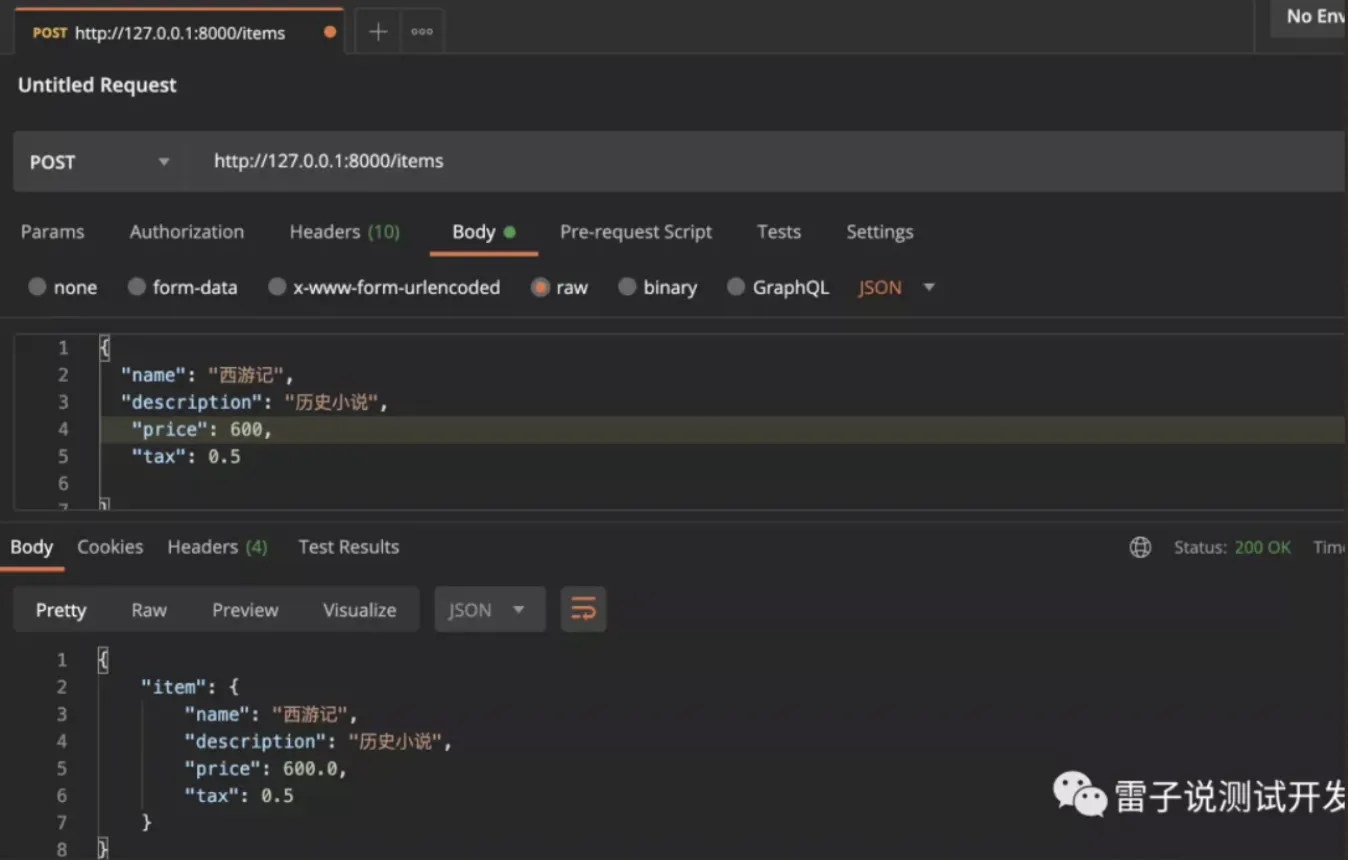Open the response Cookies tab
This screenshot has height=860, width=1348.
click(x=110, y=547)
